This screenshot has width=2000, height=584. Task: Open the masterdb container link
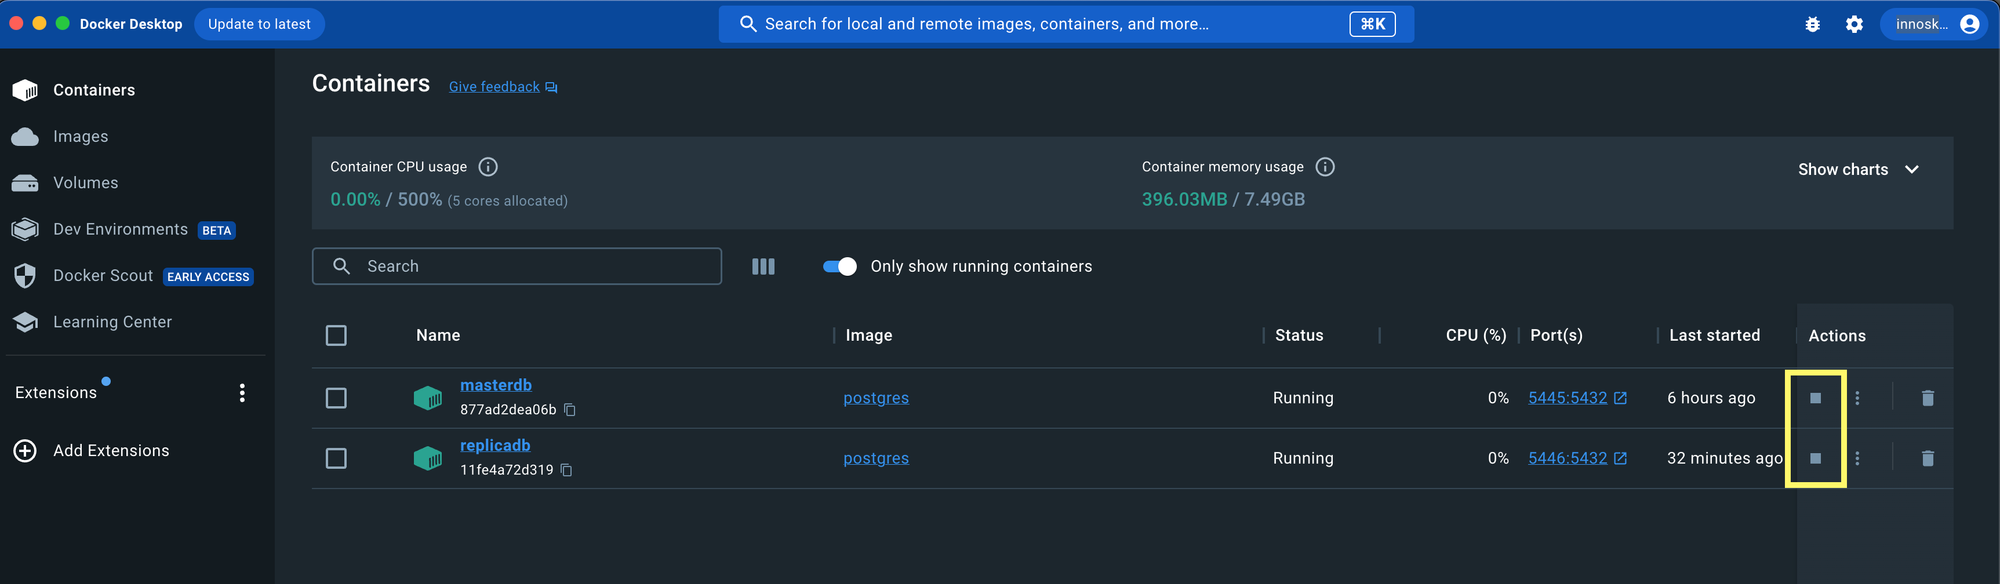(x=496, y=385)
